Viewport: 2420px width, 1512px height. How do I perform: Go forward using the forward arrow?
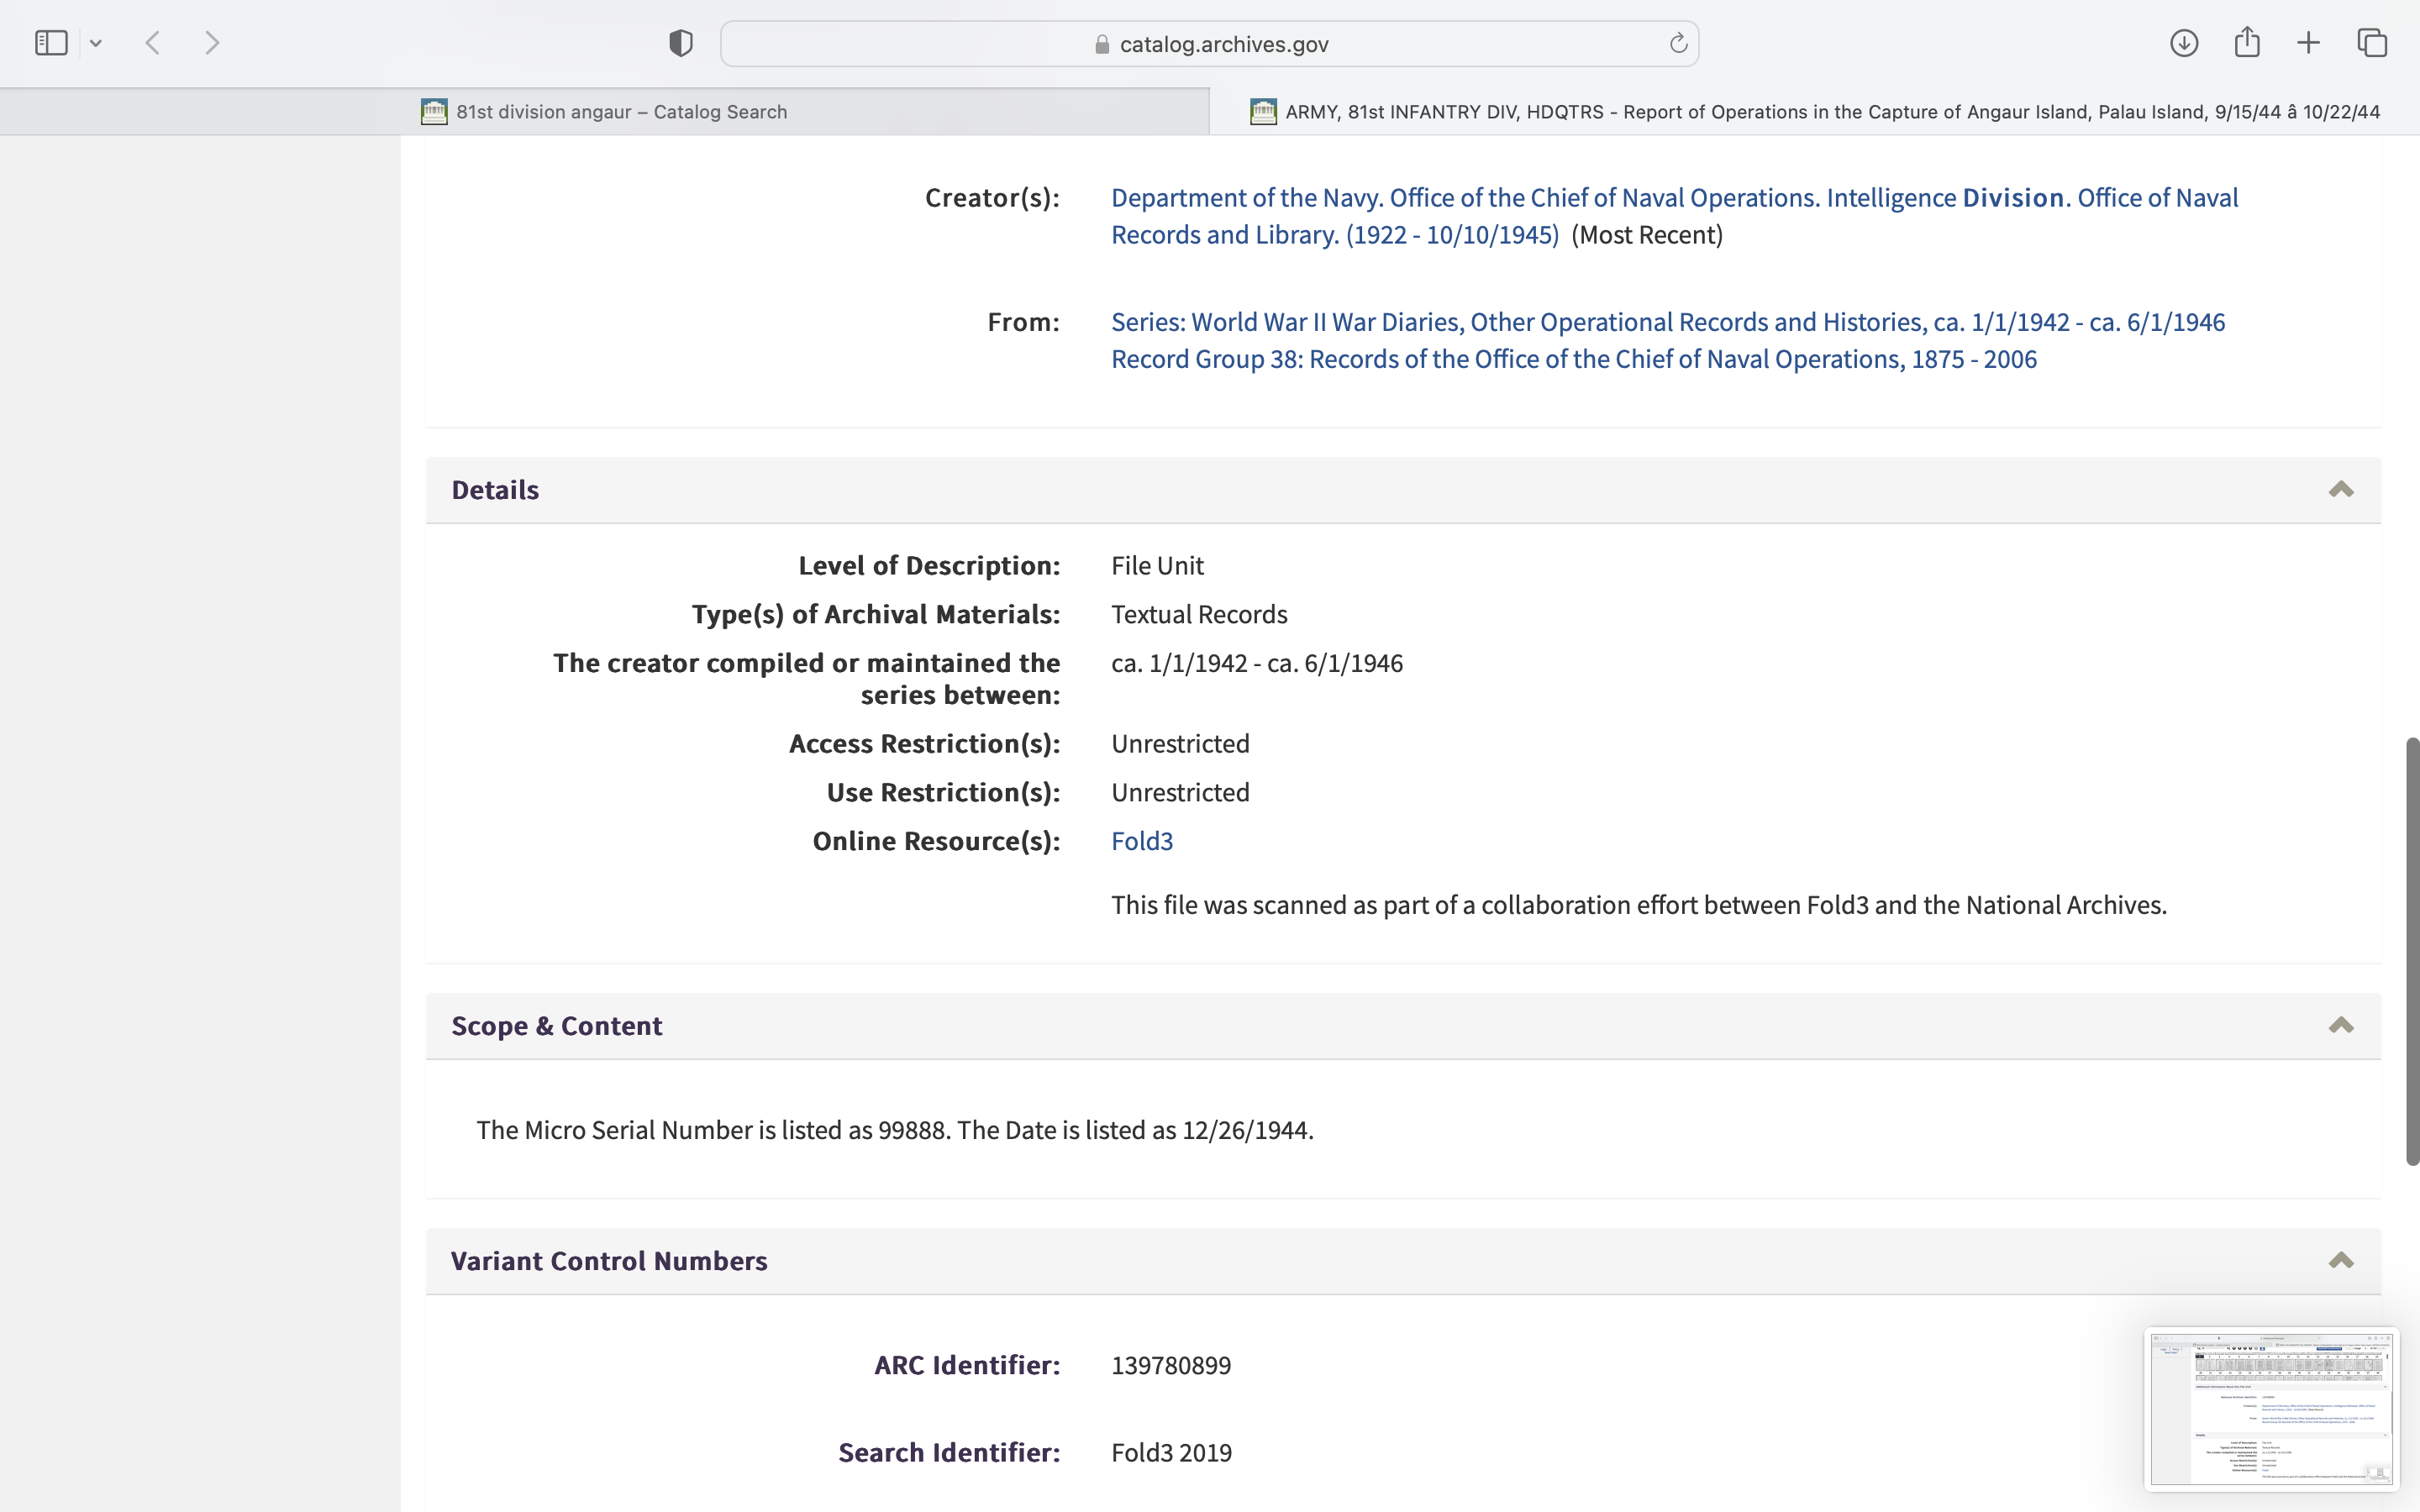[211, 43]
